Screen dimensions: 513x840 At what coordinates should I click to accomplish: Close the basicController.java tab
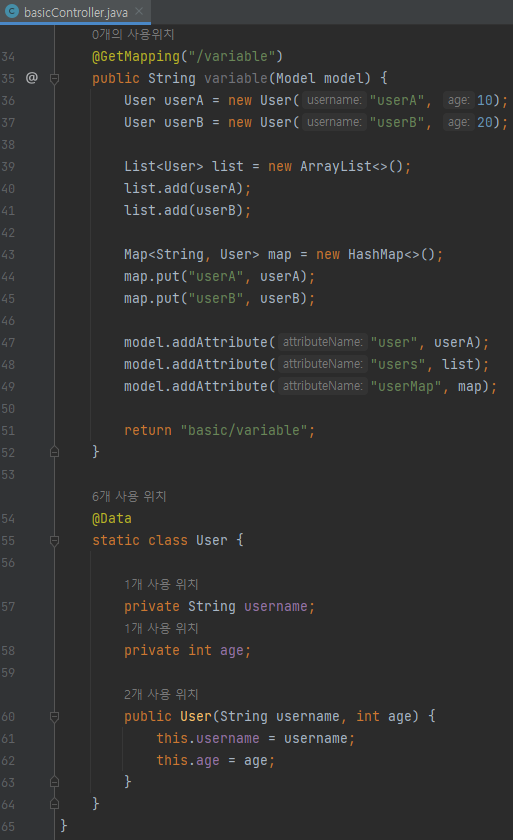(x=139, y=11)
